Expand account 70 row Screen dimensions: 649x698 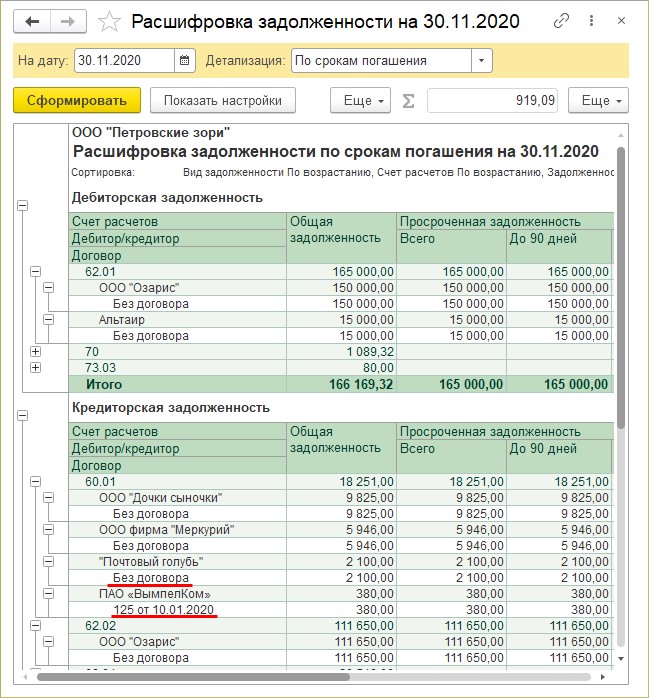(x=36, y=351)
